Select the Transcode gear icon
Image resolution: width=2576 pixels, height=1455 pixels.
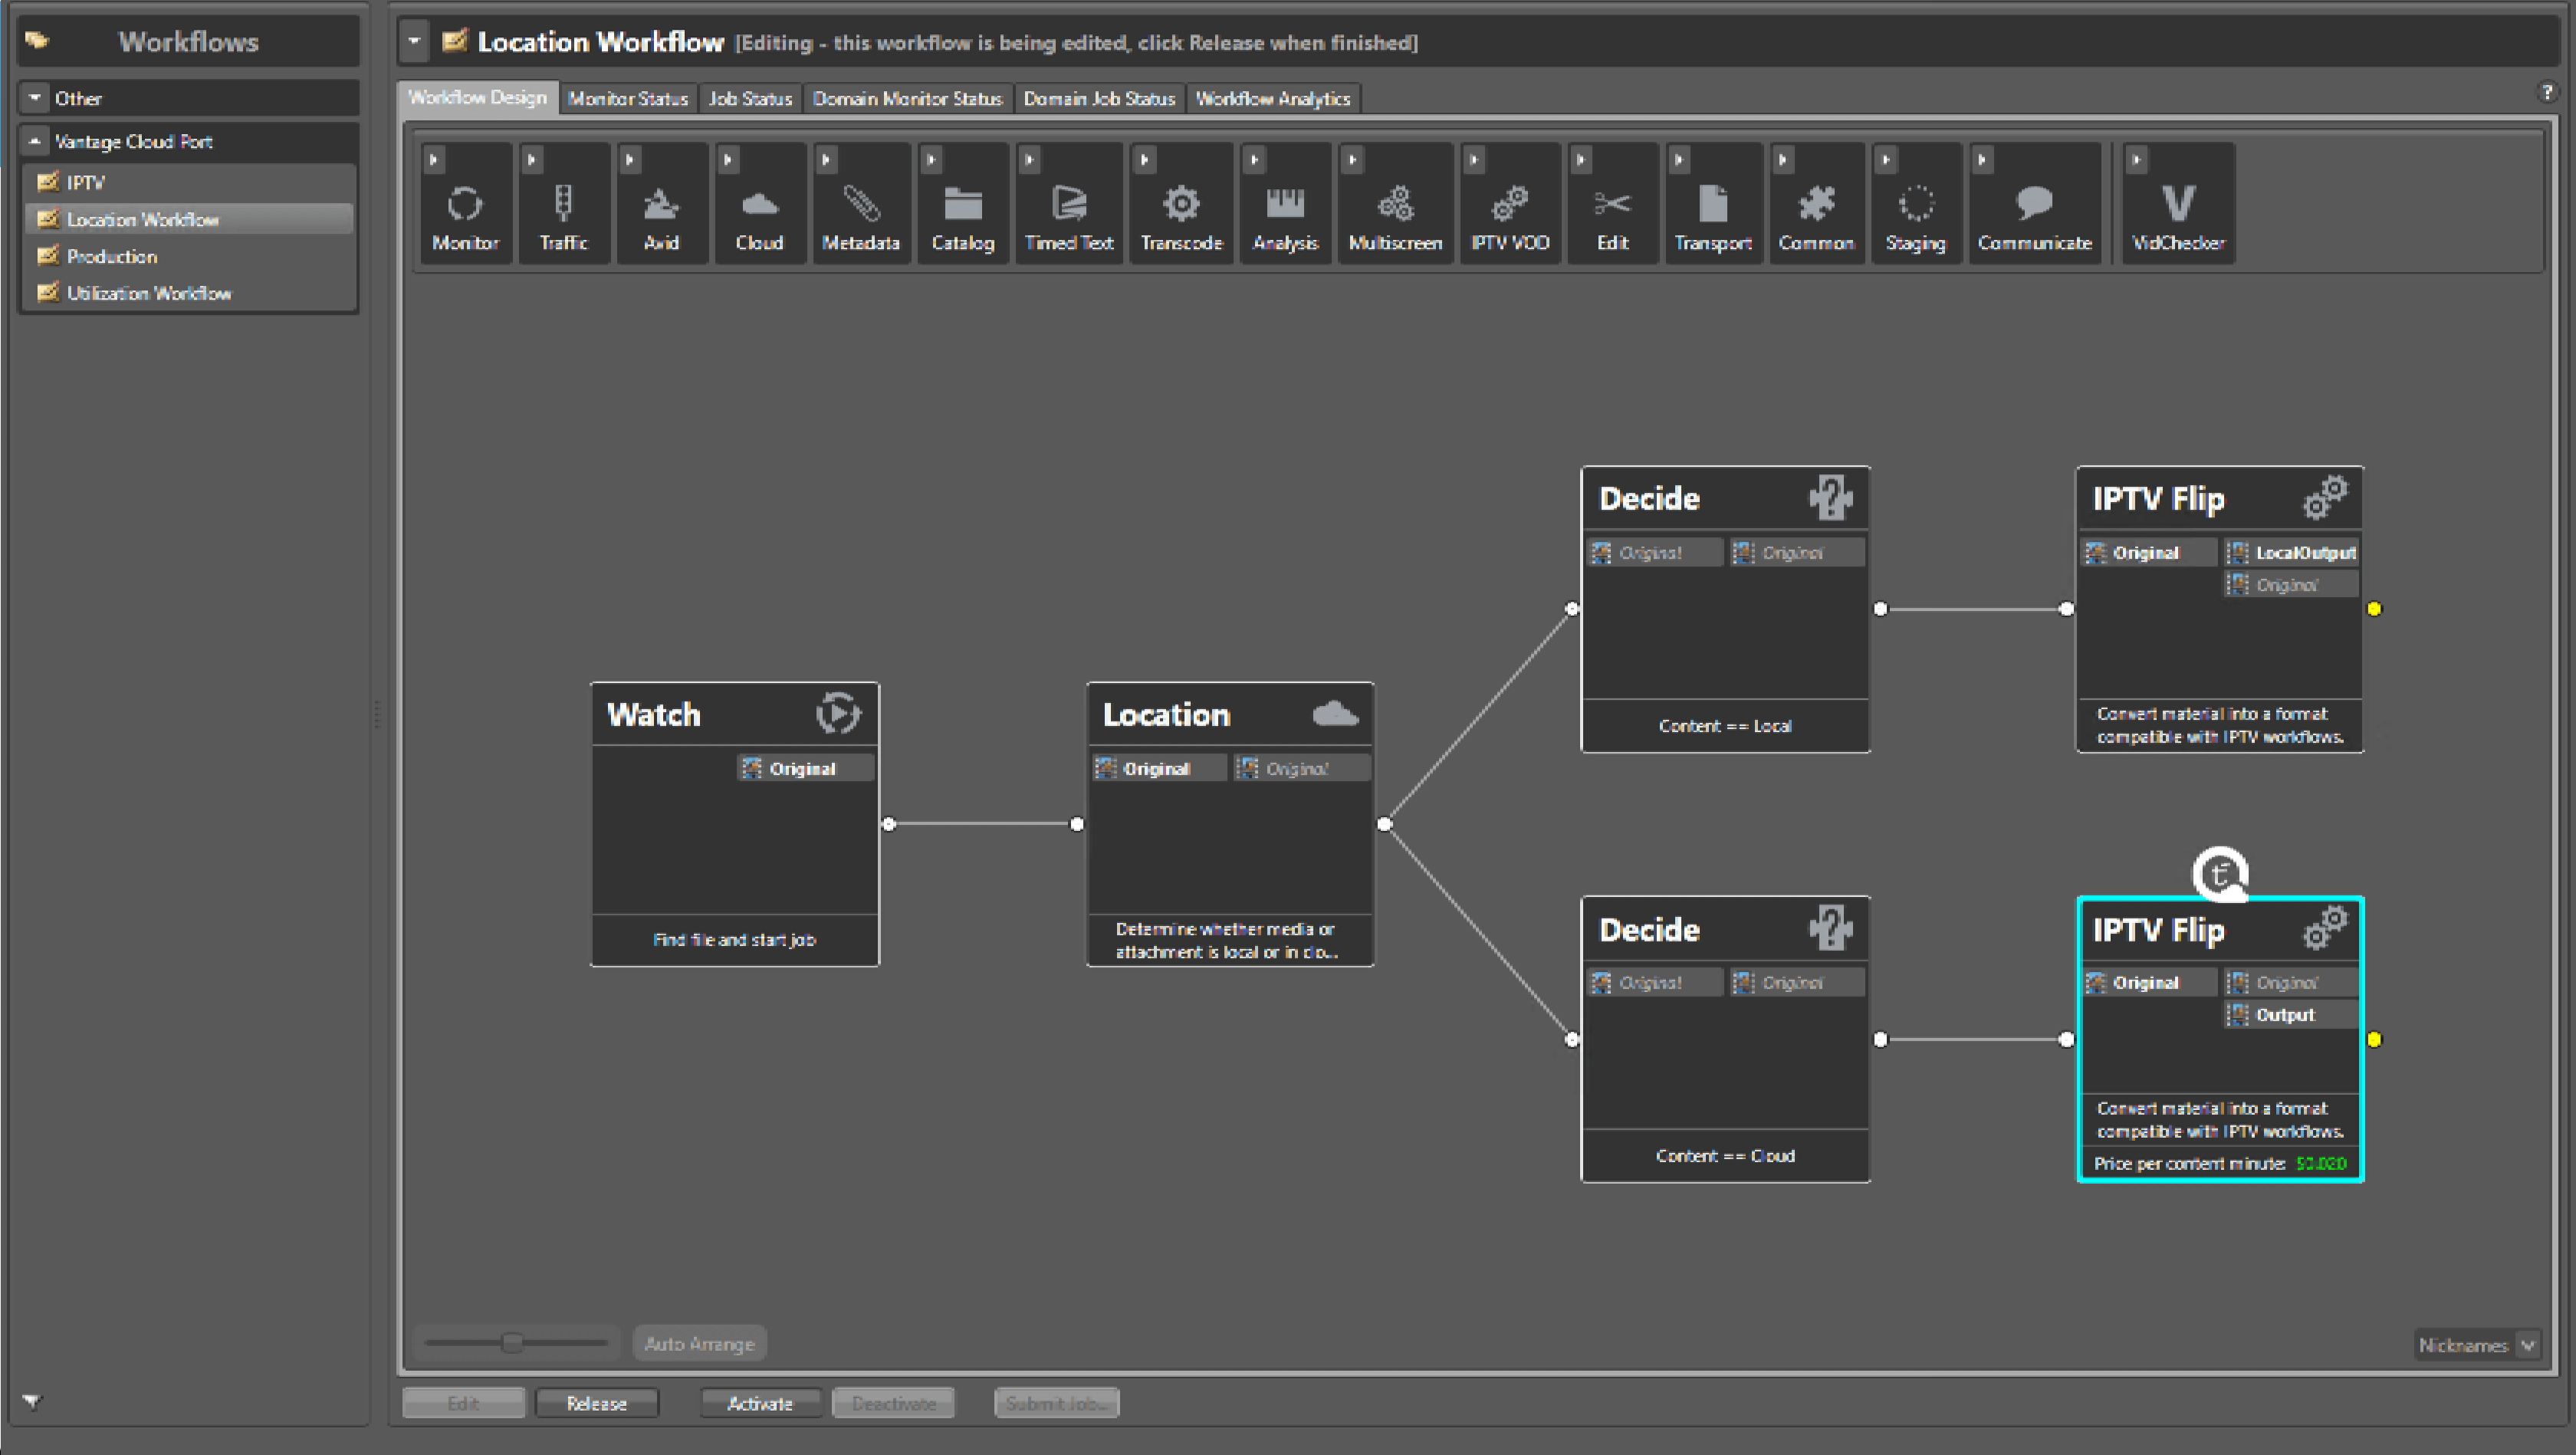1181,204
